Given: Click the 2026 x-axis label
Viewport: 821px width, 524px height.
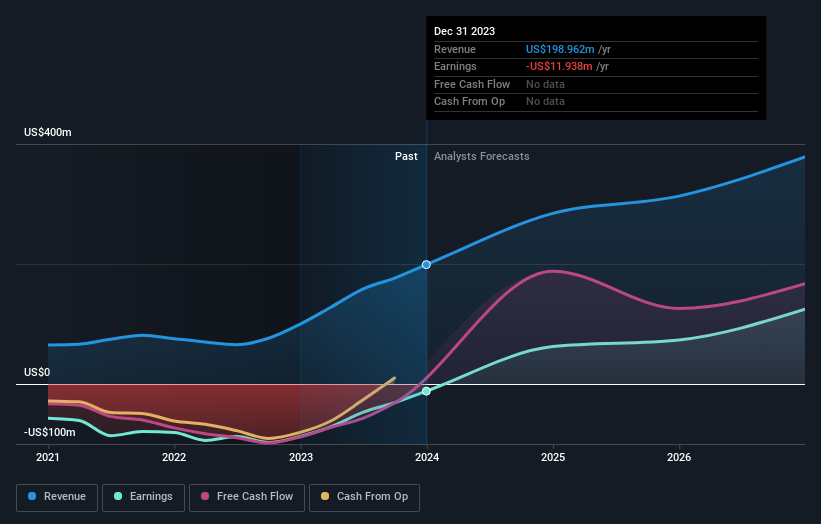Looking at the screenshot, I should click(679, 458).
